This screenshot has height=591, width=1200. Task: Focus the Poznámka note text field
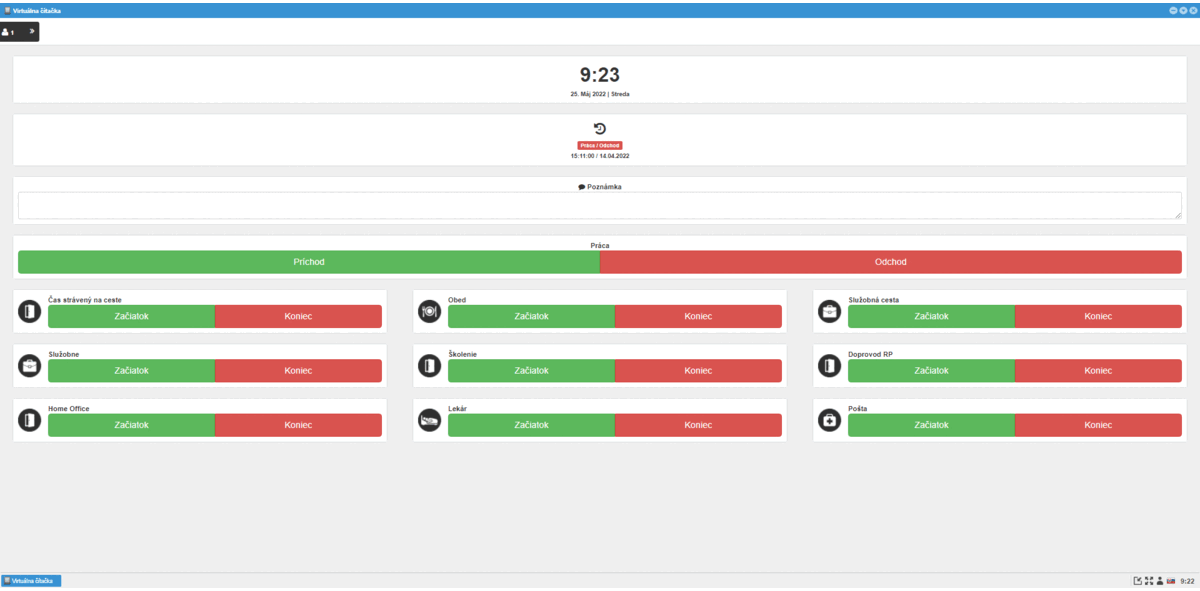coord(600,205)
